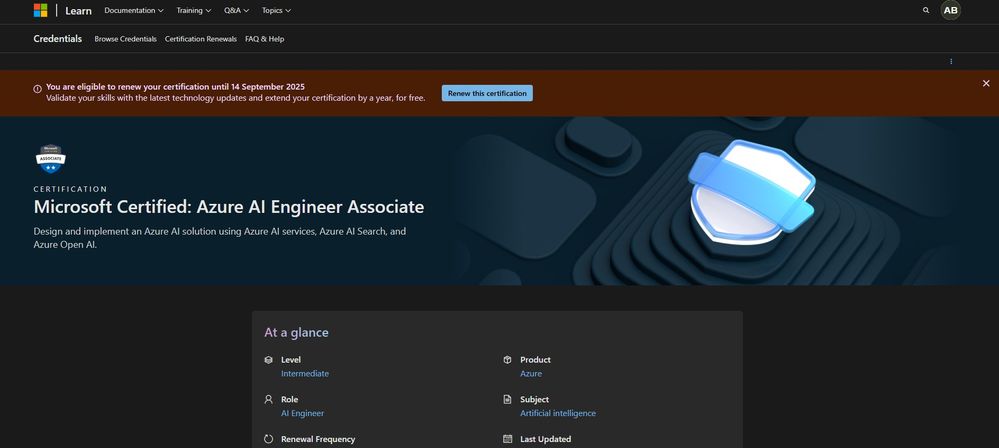Expand the Q&A menu
The width and height of the screenshot is (999, 448).
[236, 10]
